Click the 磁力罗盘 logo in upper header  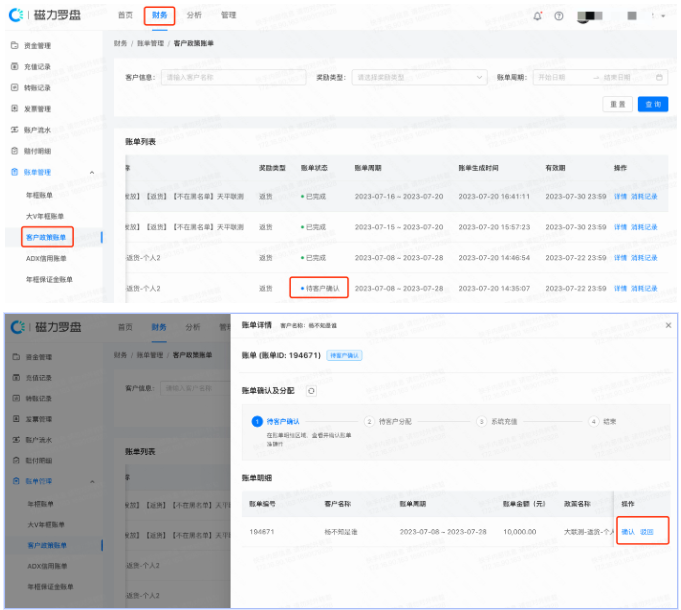(x=48, y=16)
